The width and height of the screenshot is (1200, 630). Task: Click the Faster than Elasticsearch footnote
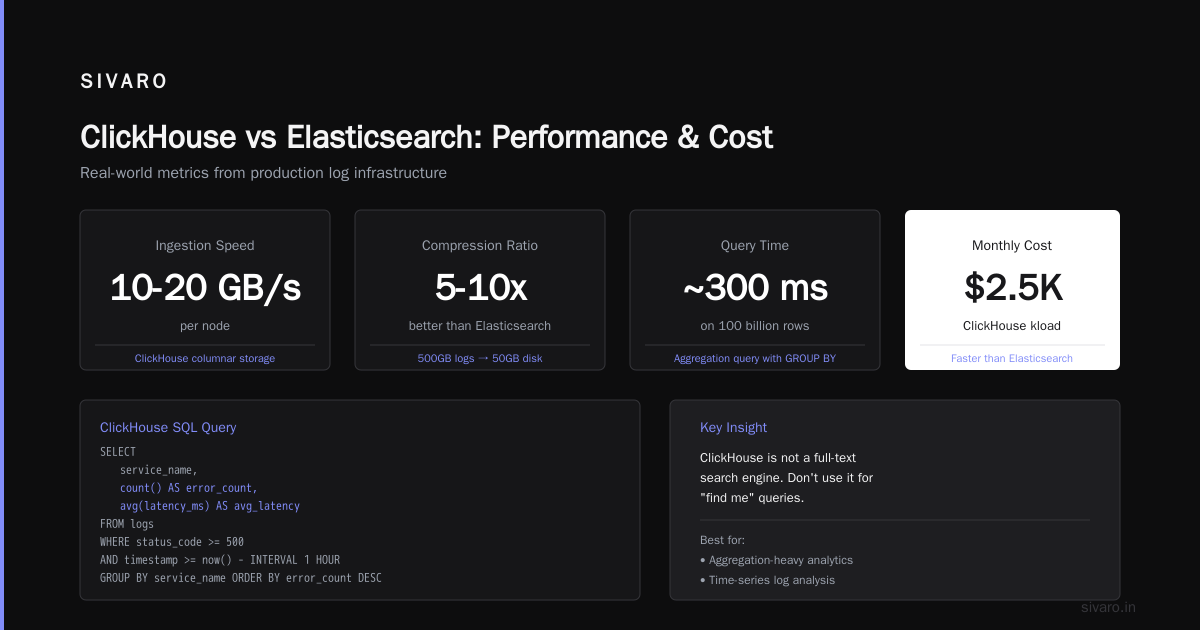[1012, 358]
